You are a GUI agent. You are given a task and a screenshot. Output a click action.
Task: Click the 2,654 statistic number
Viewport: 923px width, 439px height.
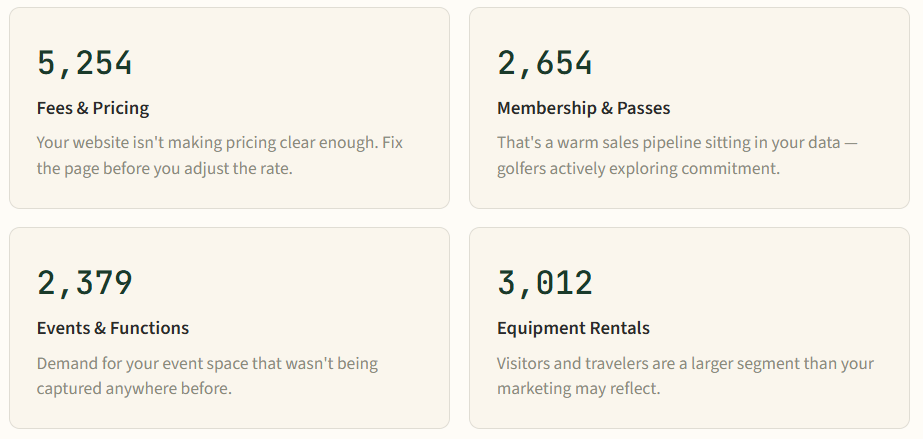click(544, 63)
